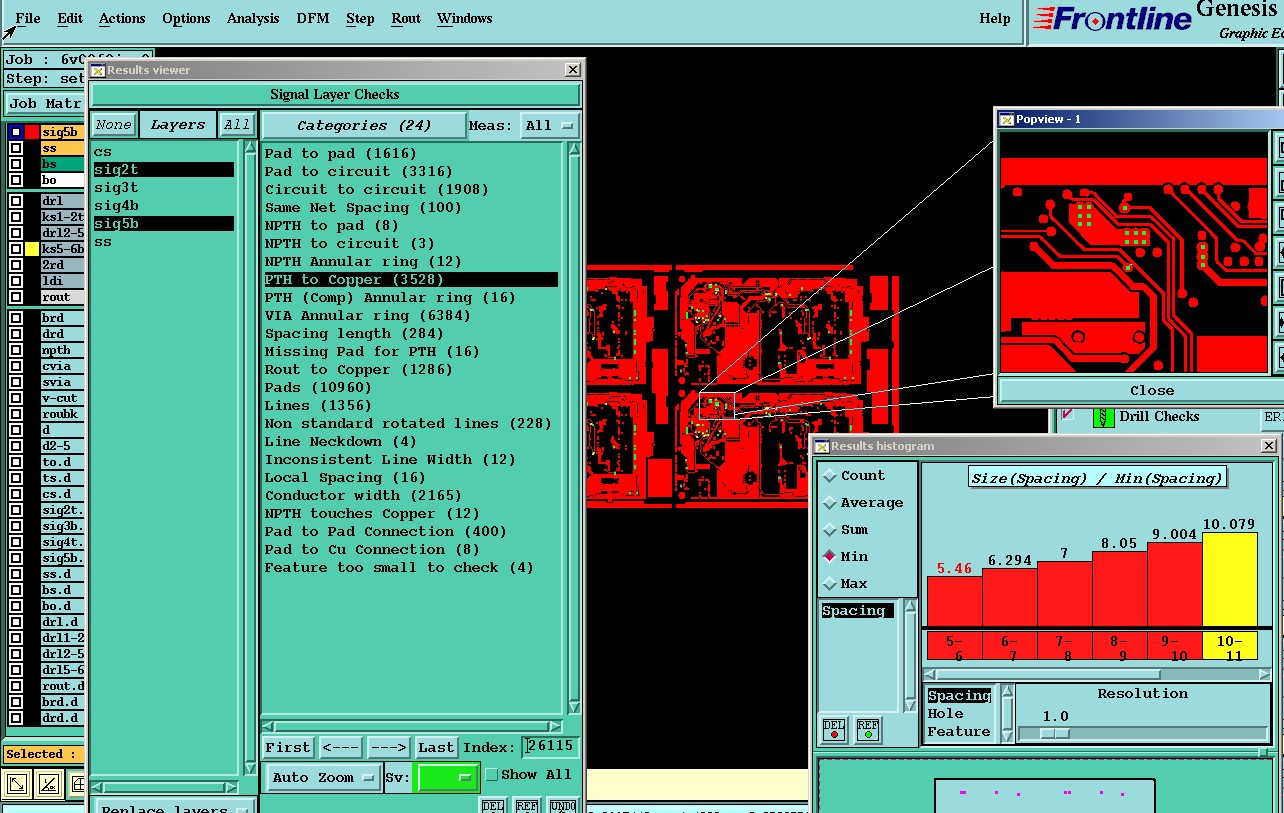Toggle the drl layer checkbox
This screenshot has height=813, width=1284.
point(16,201)
